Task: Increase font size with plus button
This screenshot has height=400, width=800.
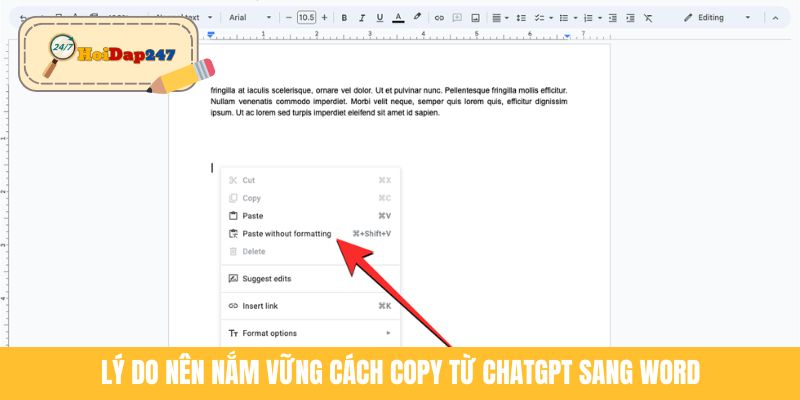Action: [324, 17]
